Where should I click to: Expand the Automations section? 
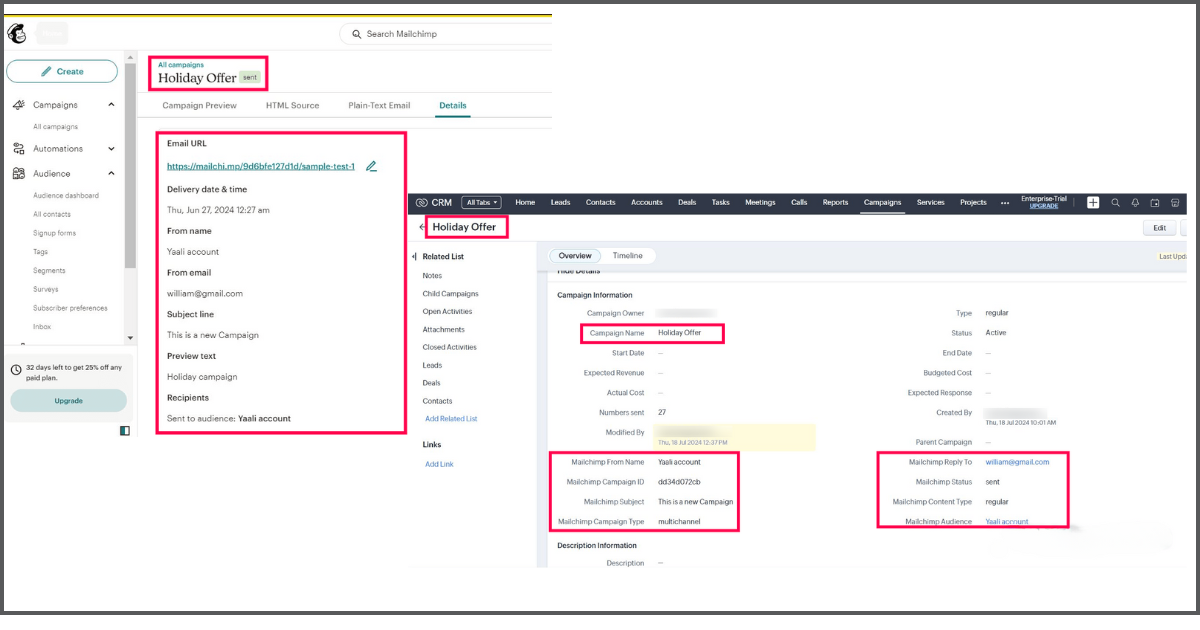[x=111, y=148]
